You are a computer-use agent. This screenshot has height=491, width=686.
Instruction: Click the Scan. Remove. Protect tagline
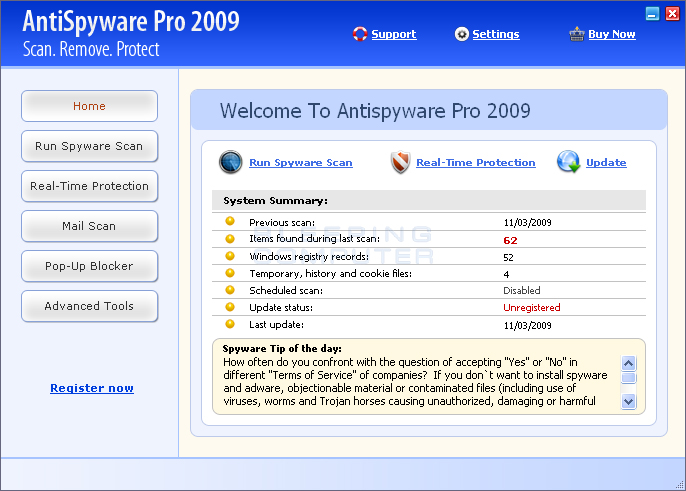click(91, 49)
